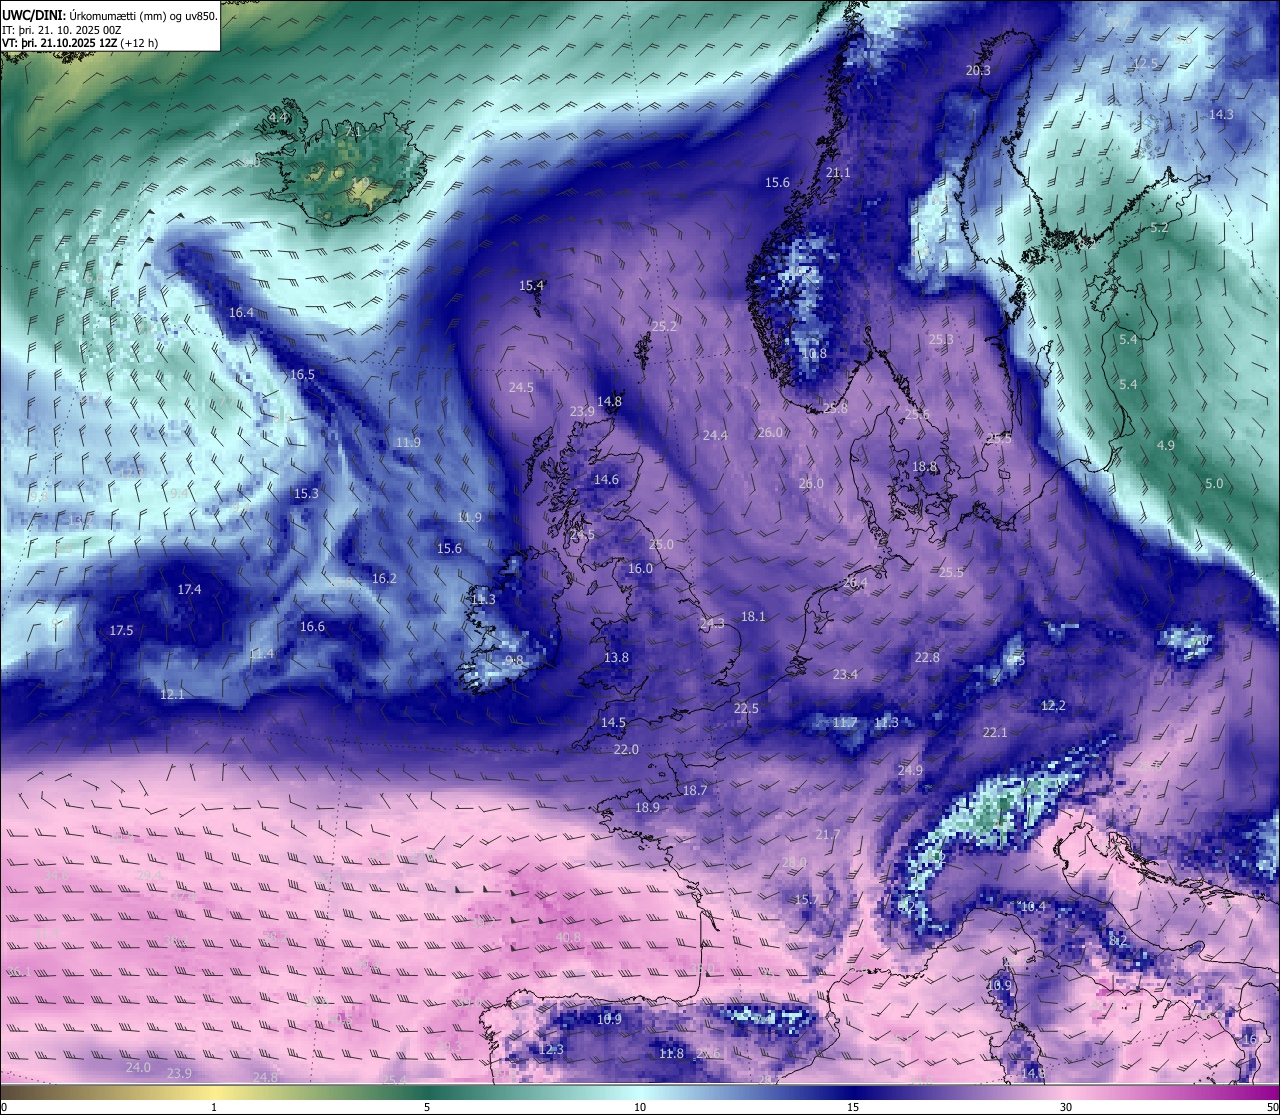Click the 40.8 value label

point(567,938)
